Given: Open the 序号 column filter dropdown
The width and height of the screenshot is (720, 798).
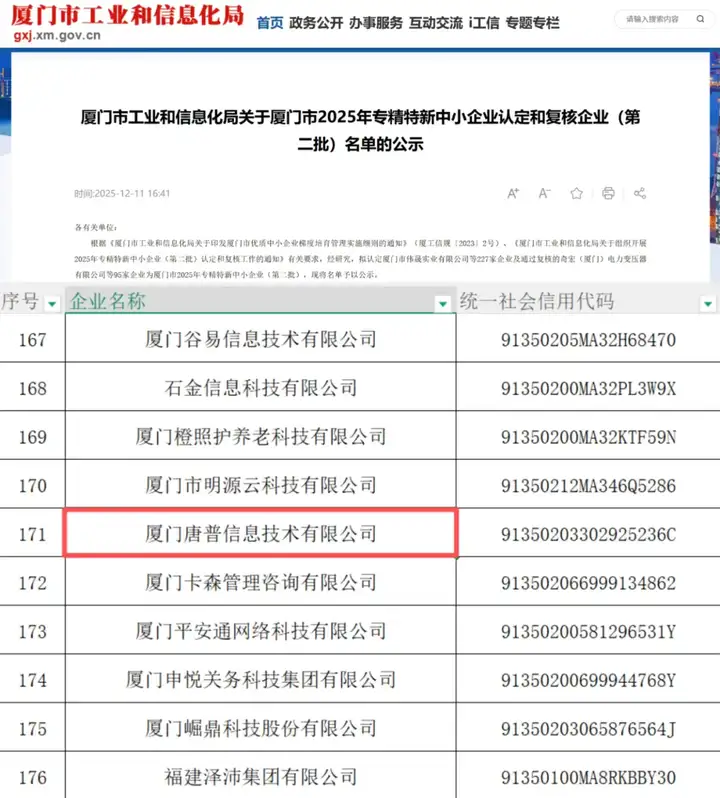Looking at the screenshot, I should (52, 304).
